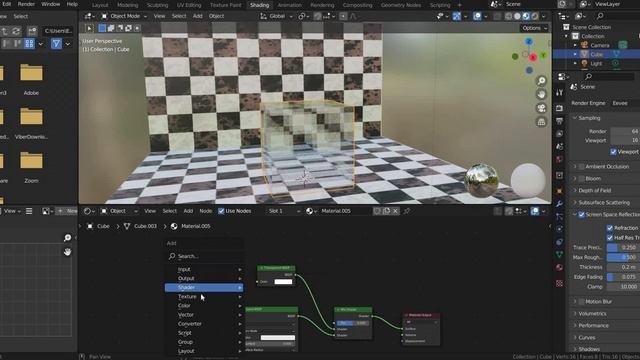The image size is (640, 360).
Task: Open the Shader submenu in Add menu
Action: click(x=204, y=287)
